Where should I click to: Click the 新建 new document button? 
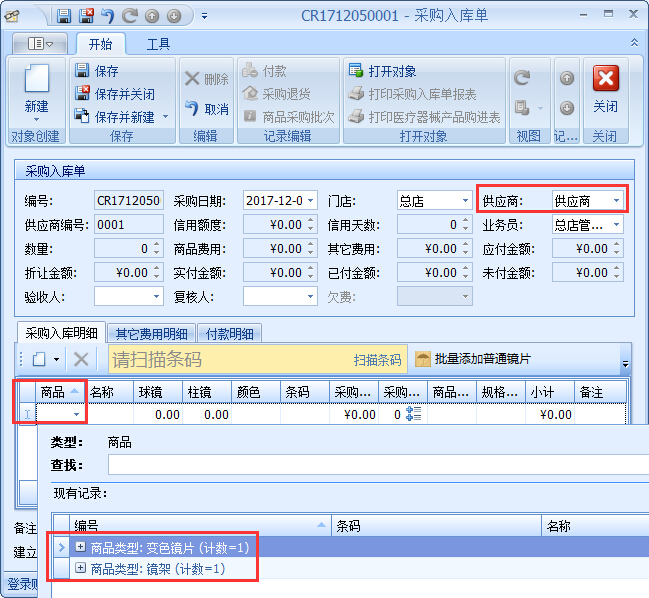[36, 93]
